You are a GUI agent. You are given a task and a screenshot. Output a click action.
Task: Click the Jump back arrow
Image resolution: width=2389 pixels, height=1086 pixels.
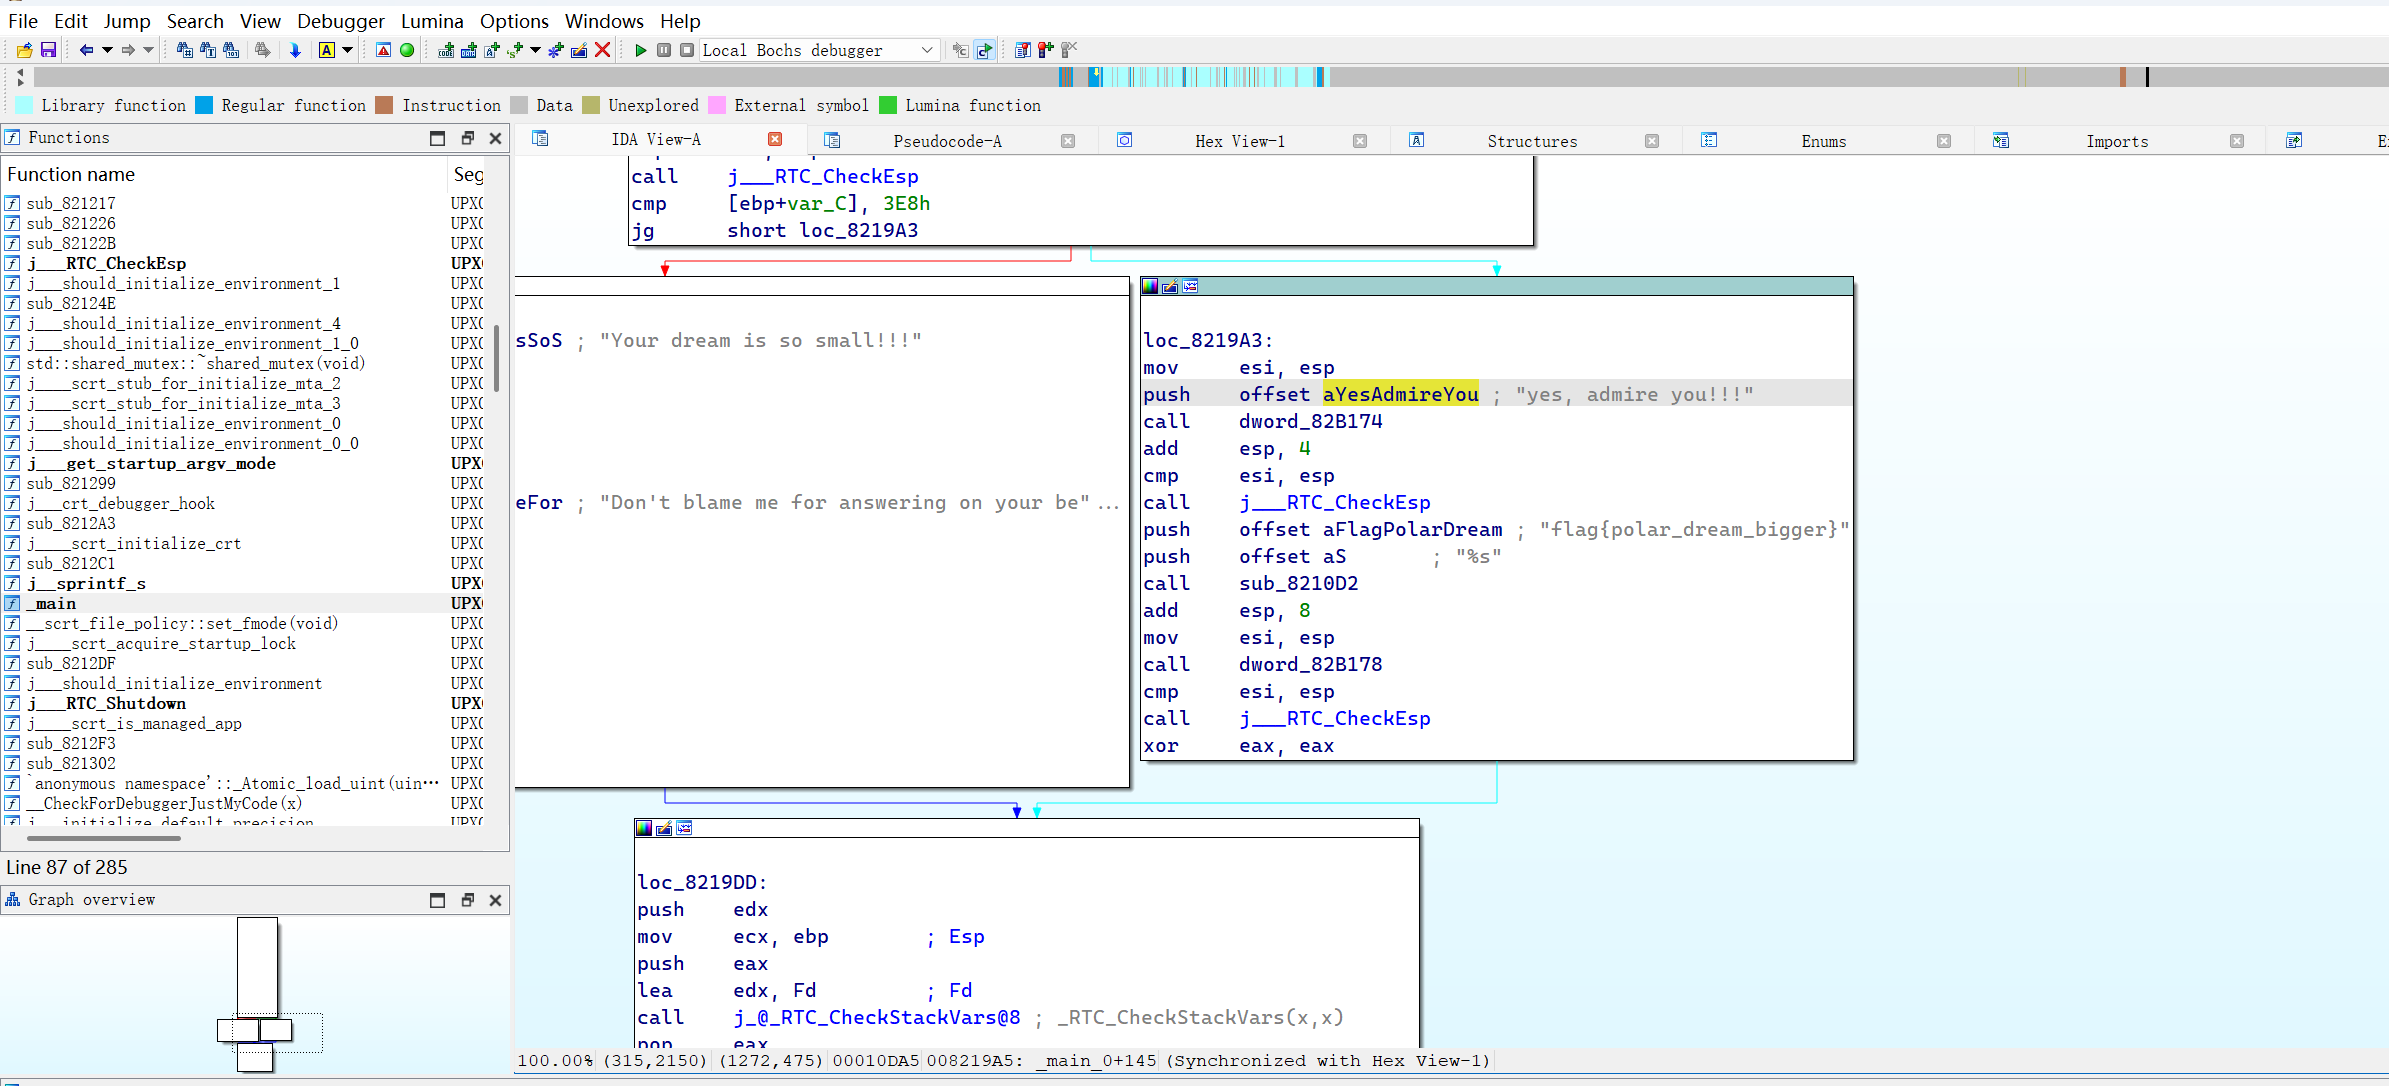pos(86,50)
